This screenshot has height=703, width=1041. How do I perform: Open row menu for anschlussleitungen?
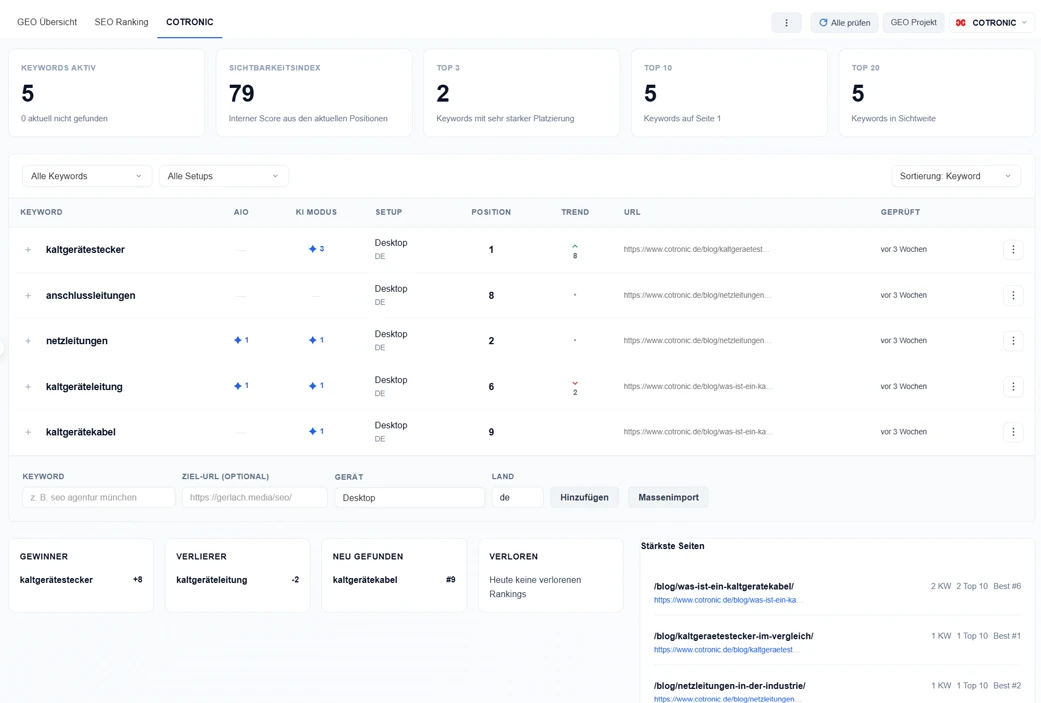[1013, 295]
